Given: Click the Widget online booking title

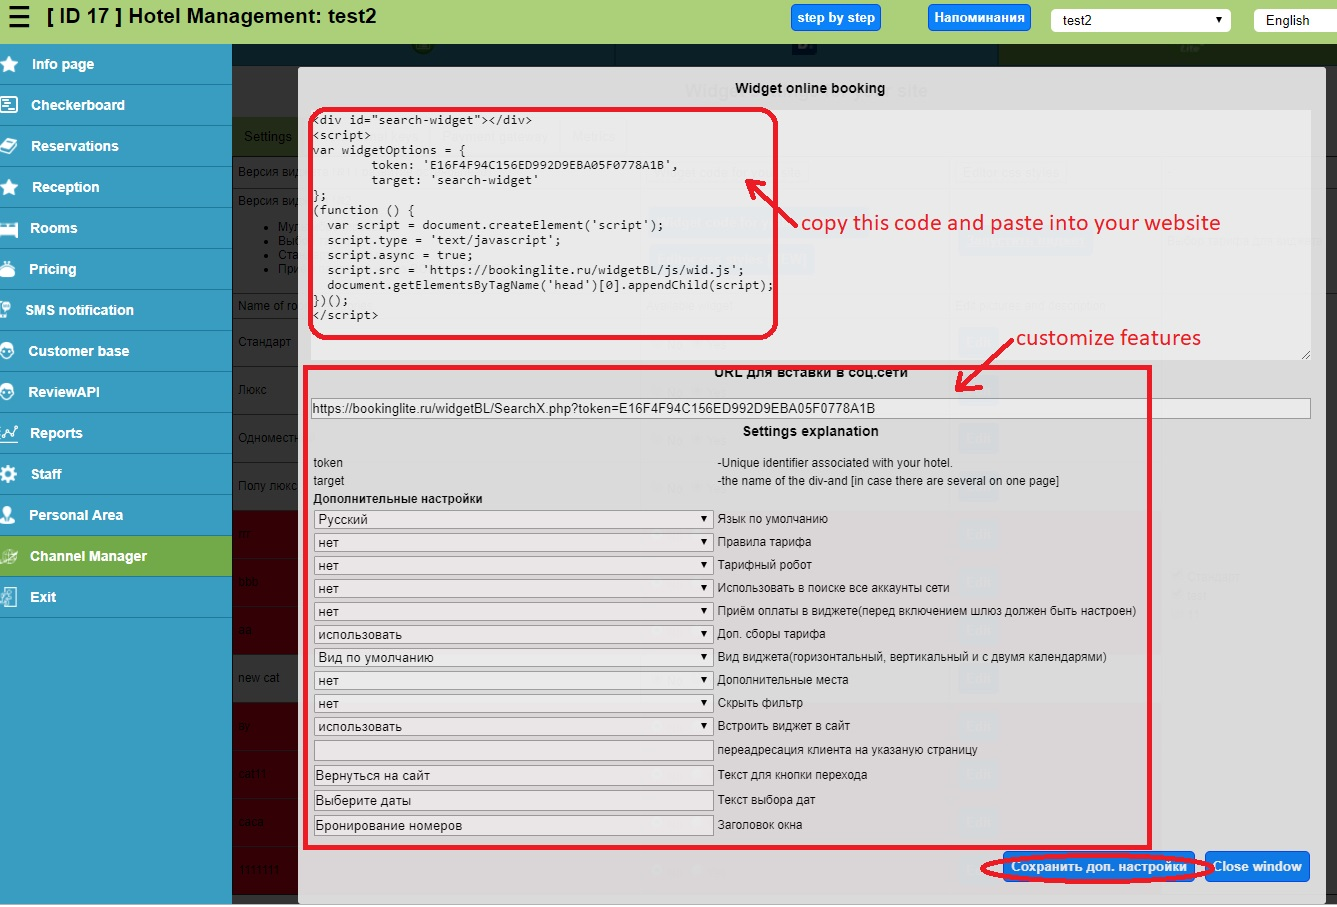Looking at the screenshot, I should [x=810, y=88].
